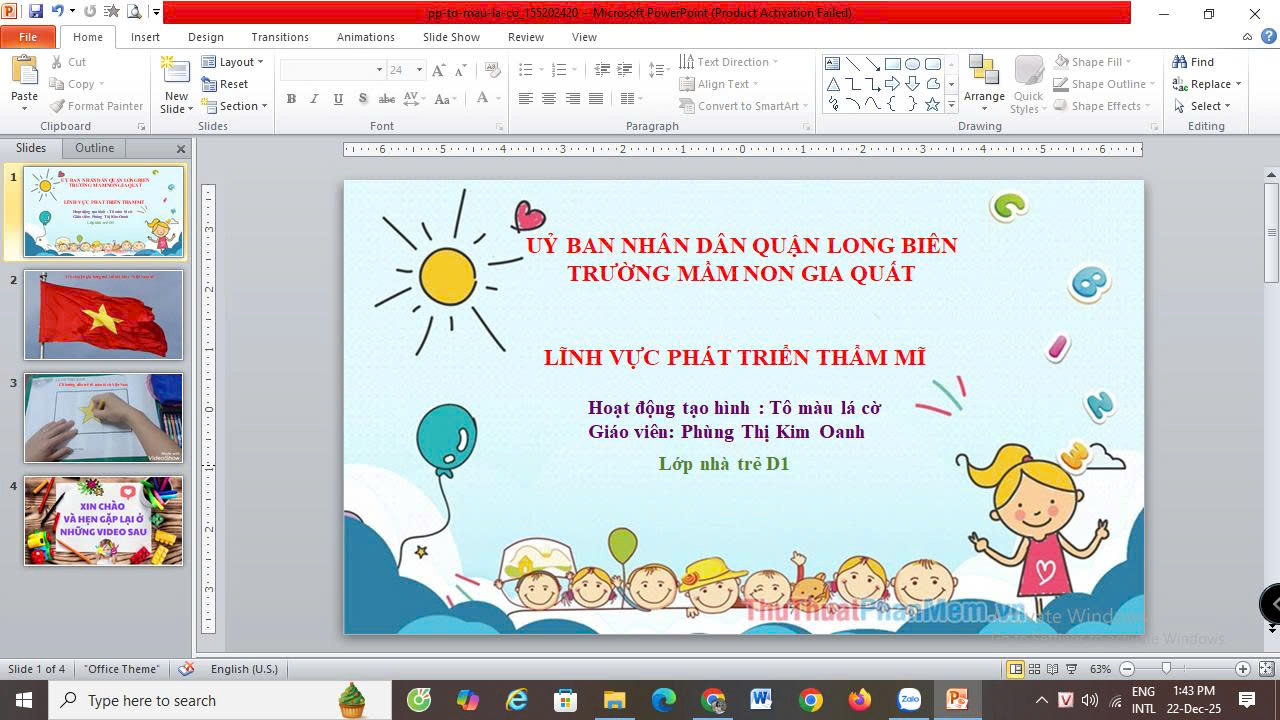Viewport: 1280px width, 720px height.
Task: Switch to Slide Sorter view
Action: pos(1035,669)
